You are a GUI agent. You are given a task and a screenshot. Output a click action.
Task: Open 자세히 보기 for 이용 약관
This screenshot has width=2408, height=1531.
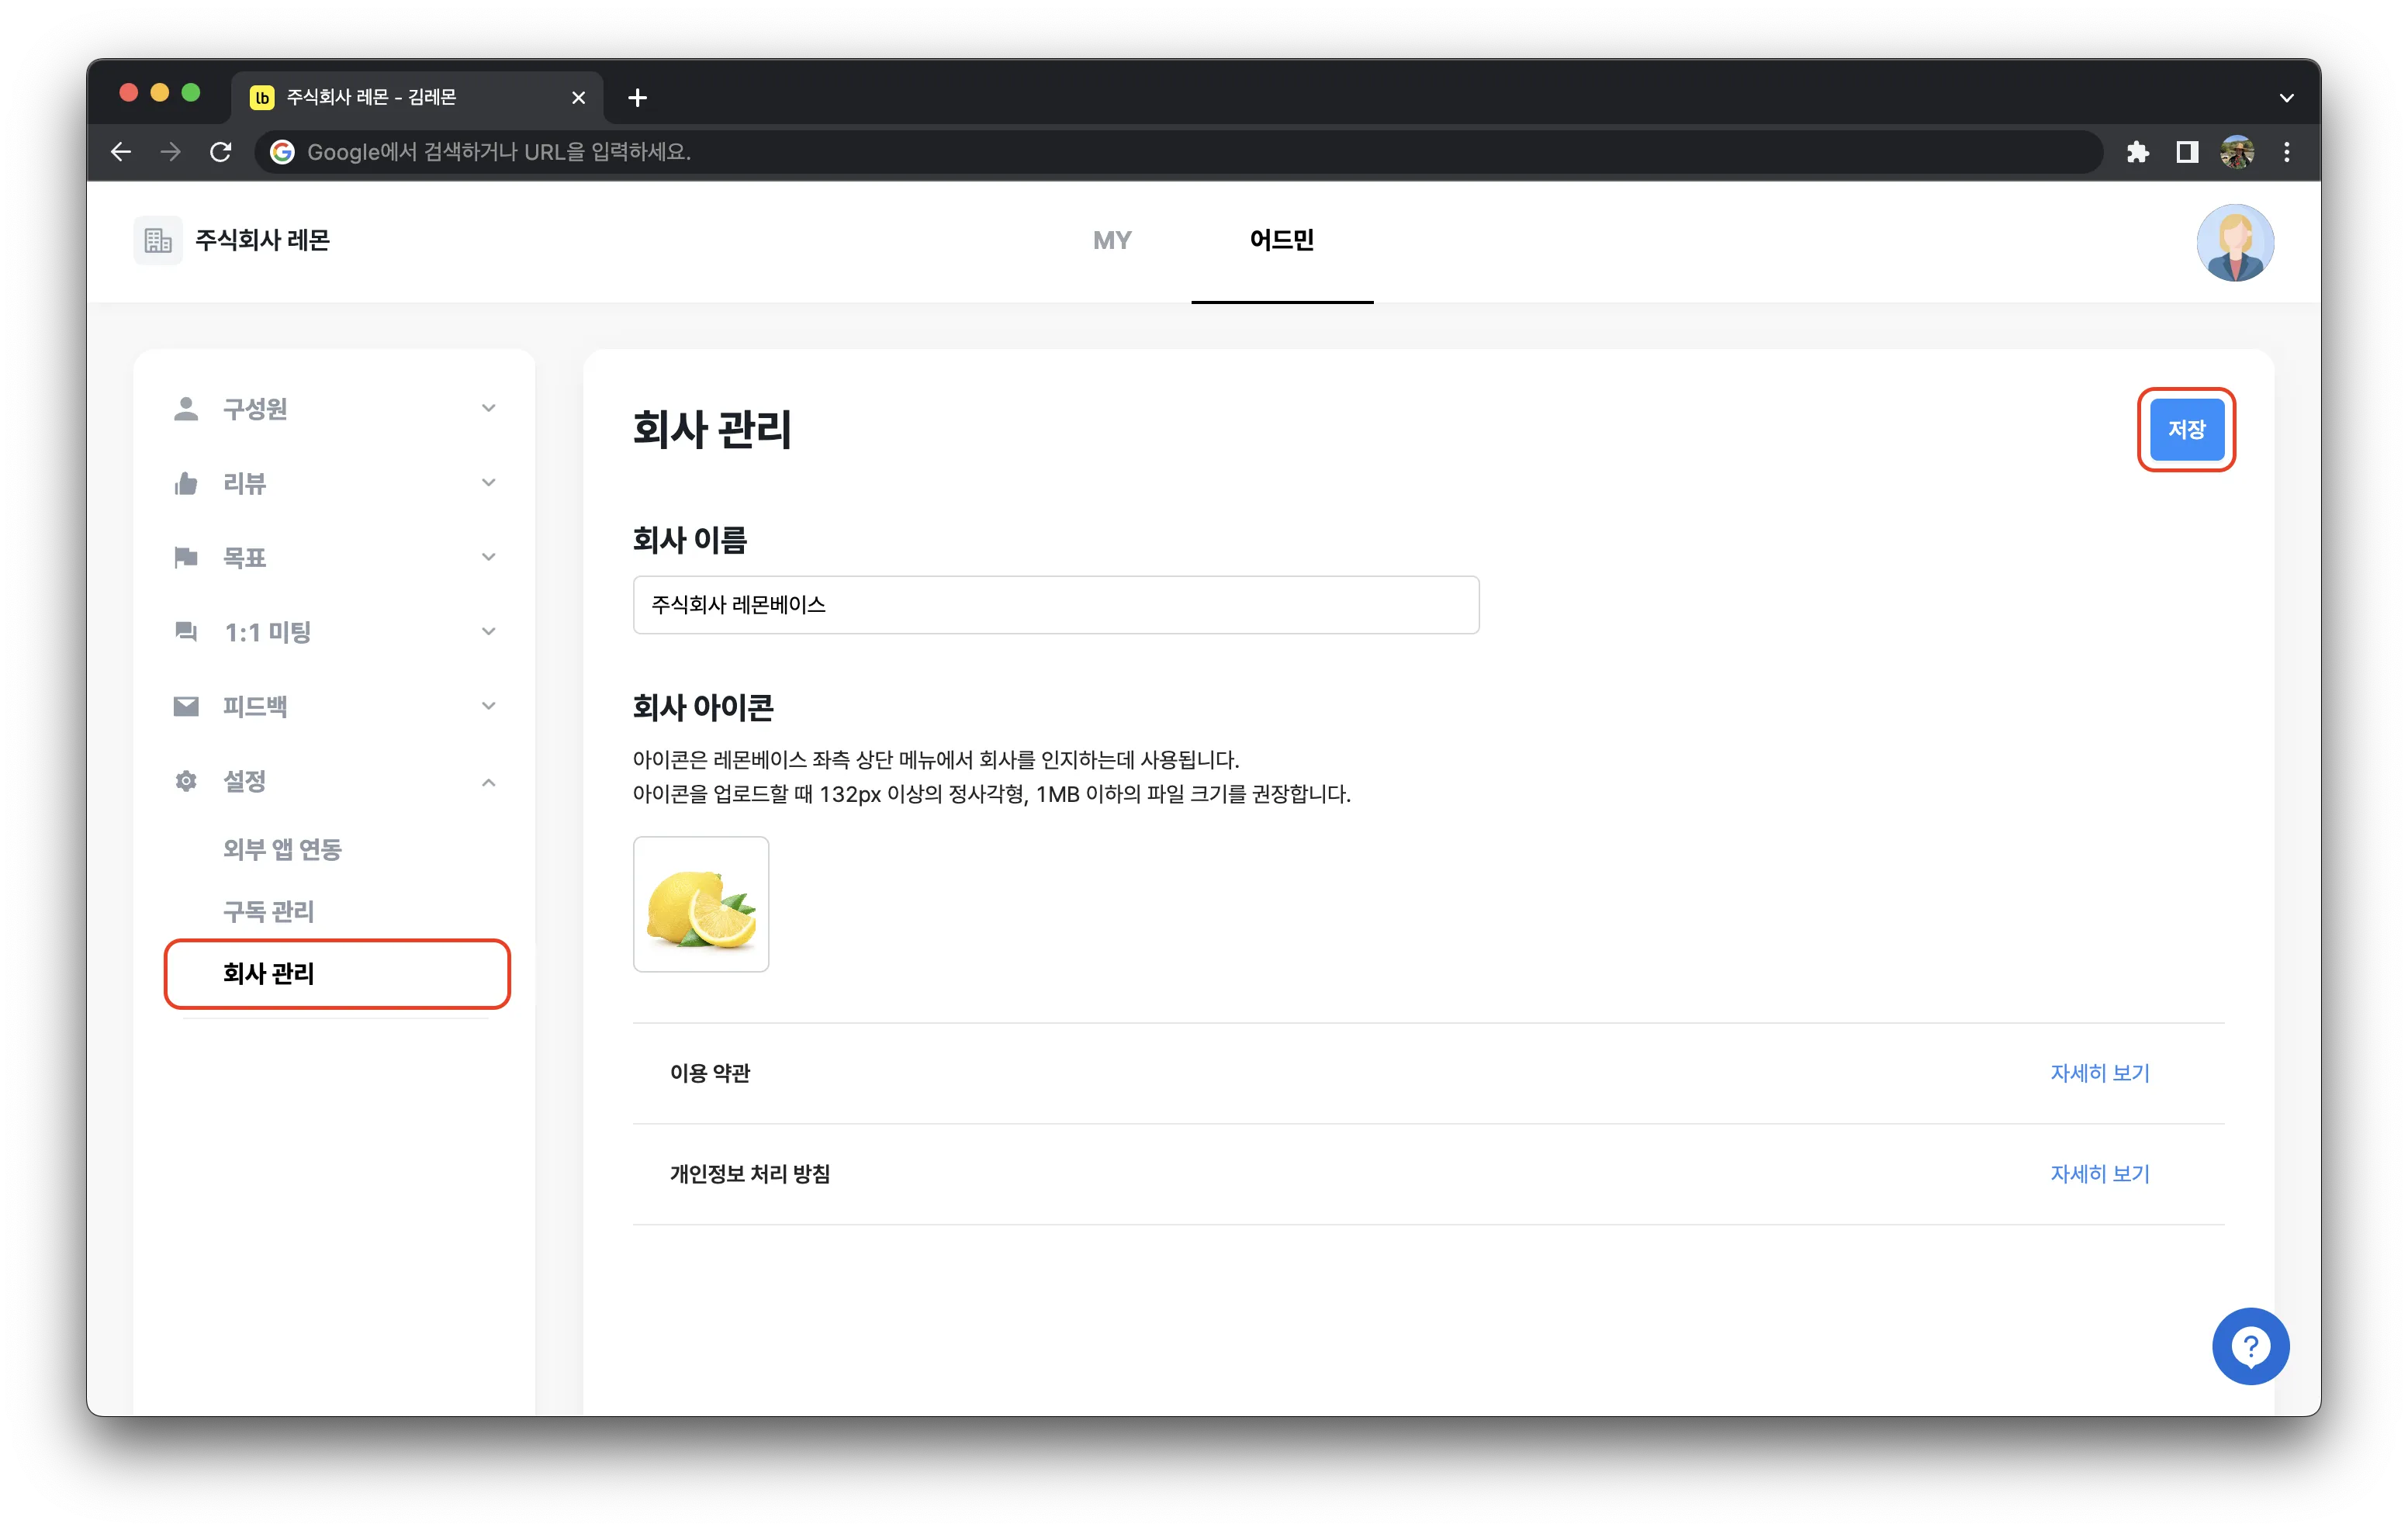pos(2099,1073)
